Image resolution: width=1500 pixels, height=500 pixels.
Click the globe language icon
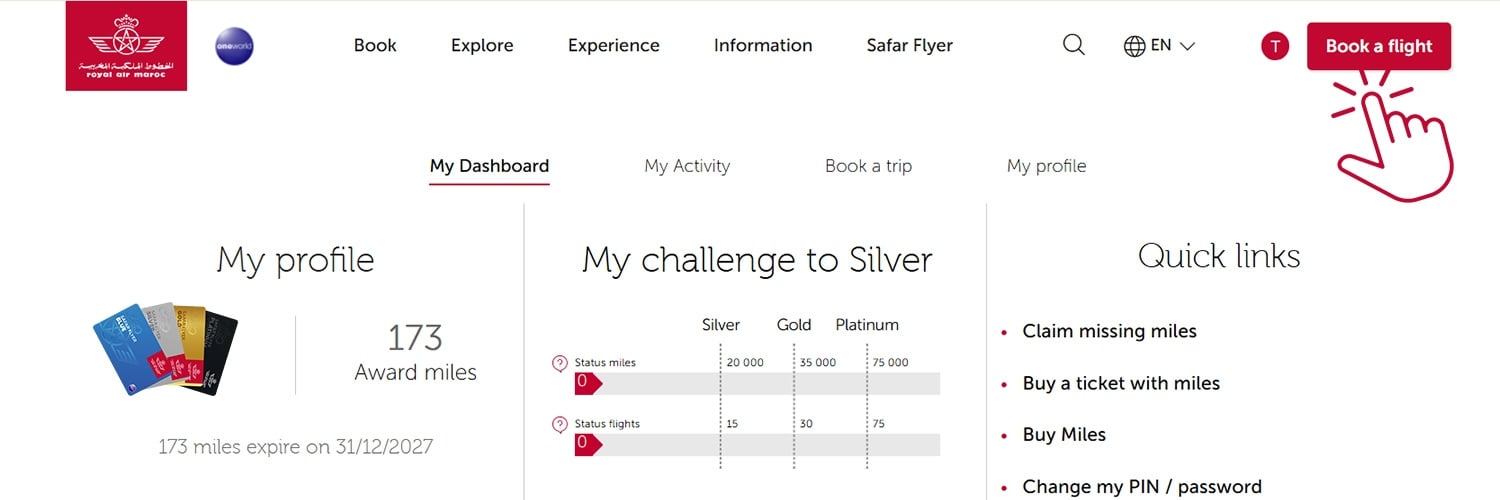[x=1134, y=46]
